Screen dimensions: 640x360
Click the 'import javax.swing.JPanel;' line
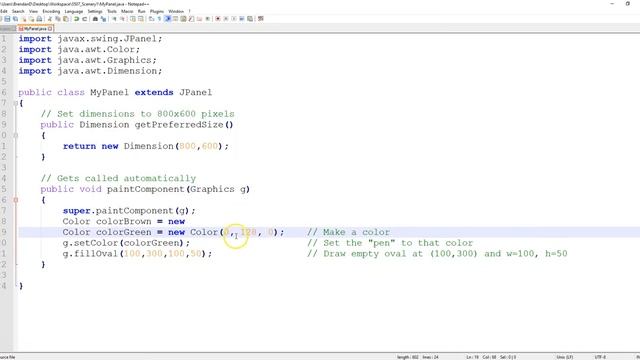tap(90, 39)
